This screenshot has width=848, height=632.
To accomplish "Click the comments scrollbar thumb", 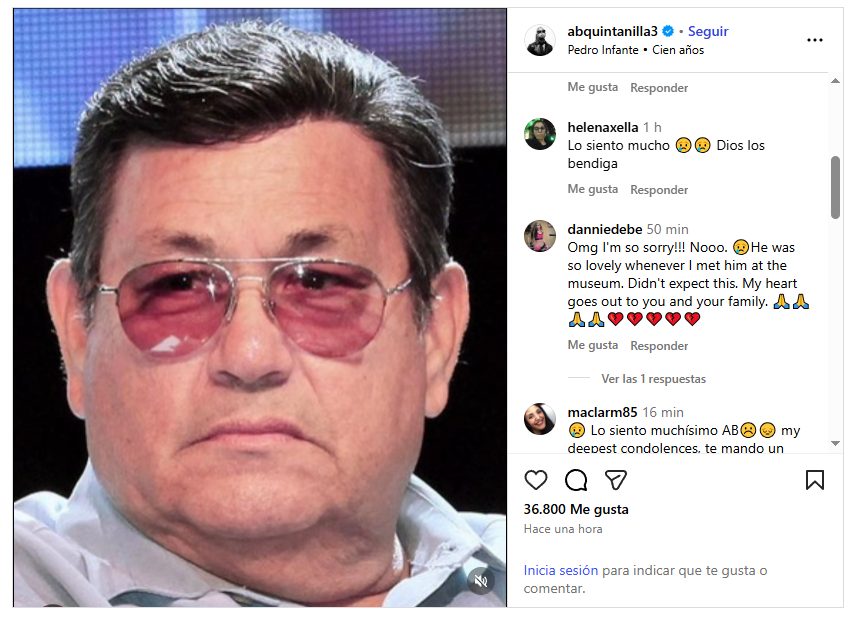I will (x=836, y=187).
